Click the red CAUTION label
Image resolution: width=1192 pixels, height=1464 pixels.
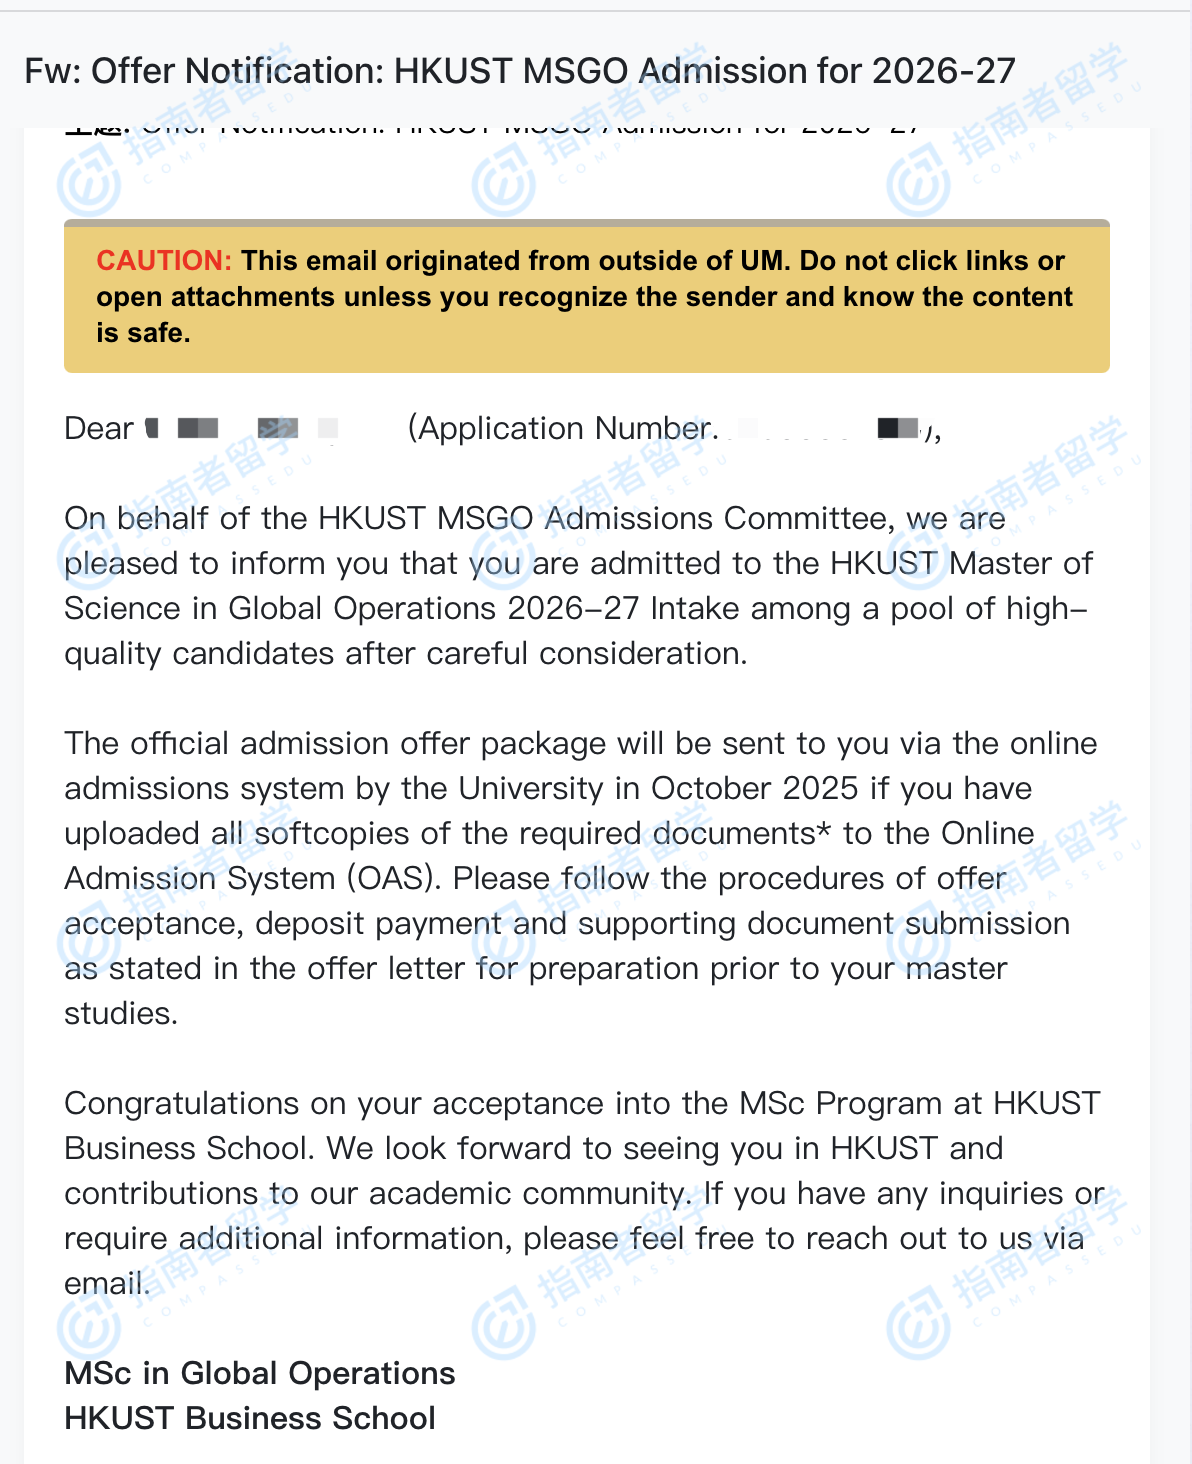click(164, 261)
